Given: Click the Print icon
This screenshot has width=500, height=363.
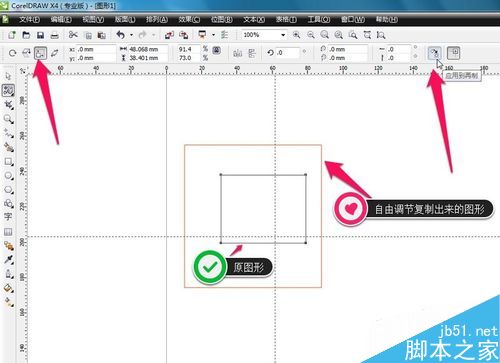Looking at the screenshot, I should (55, 35).
